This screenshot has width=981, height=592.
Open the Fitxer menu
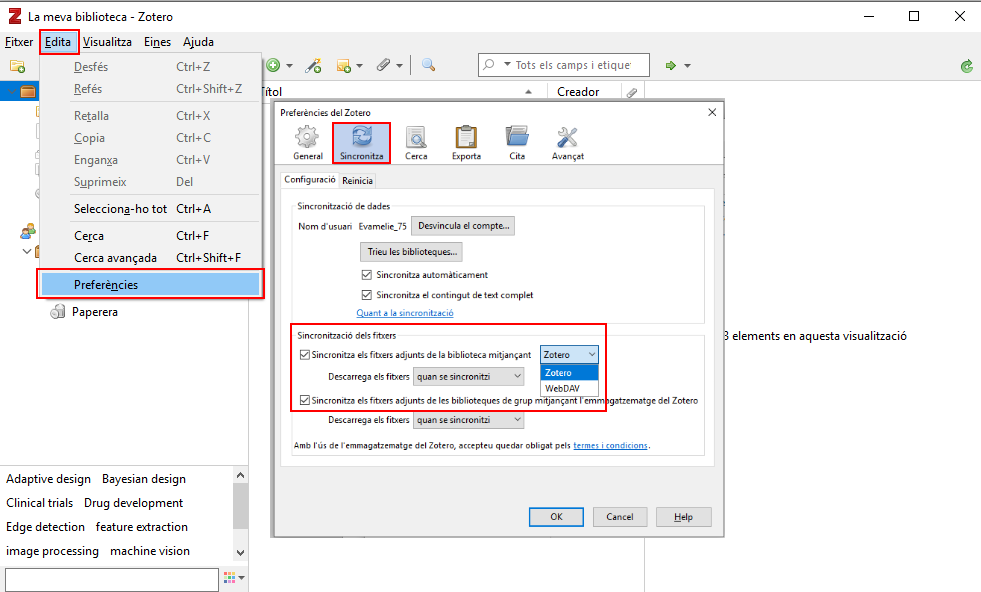click(x=19, y=42)
